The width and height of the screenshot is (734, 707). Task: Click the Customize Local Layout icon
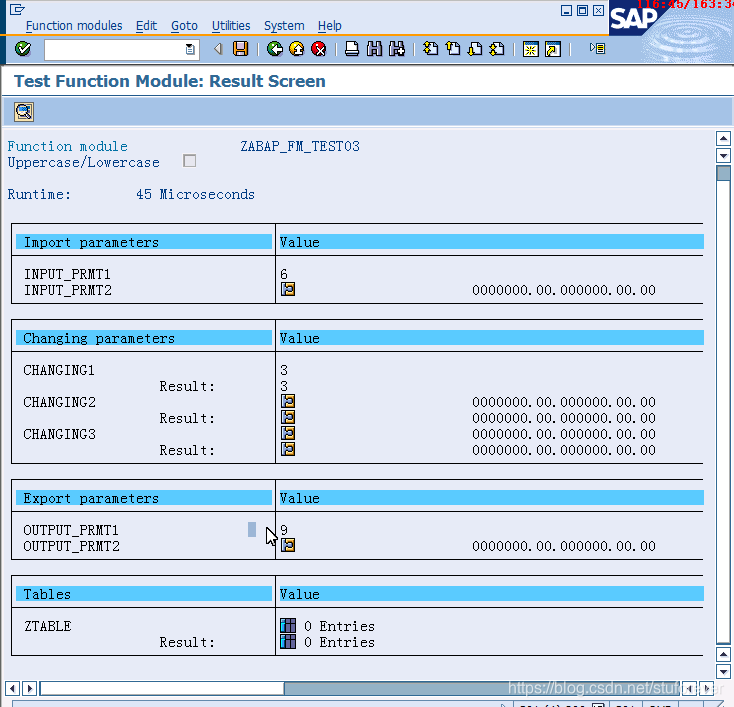[x=597, y=48]
